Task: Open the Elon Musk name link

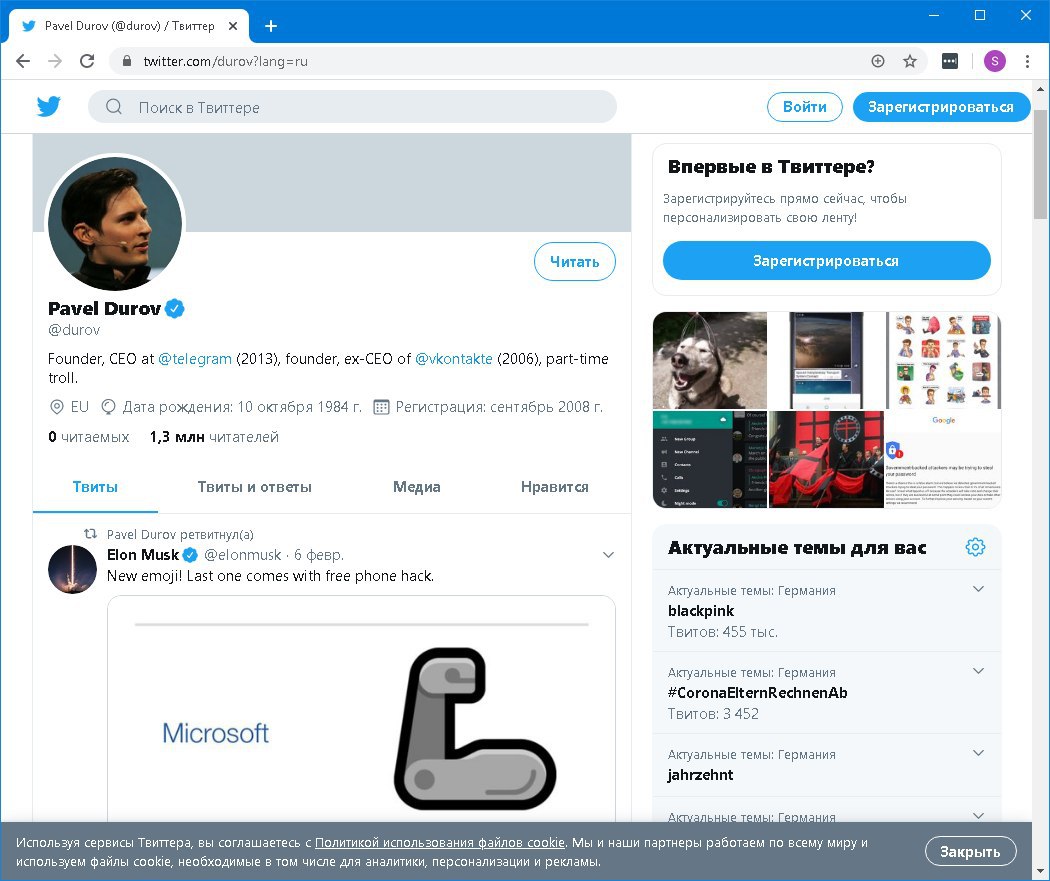Action: click(143, 554)
